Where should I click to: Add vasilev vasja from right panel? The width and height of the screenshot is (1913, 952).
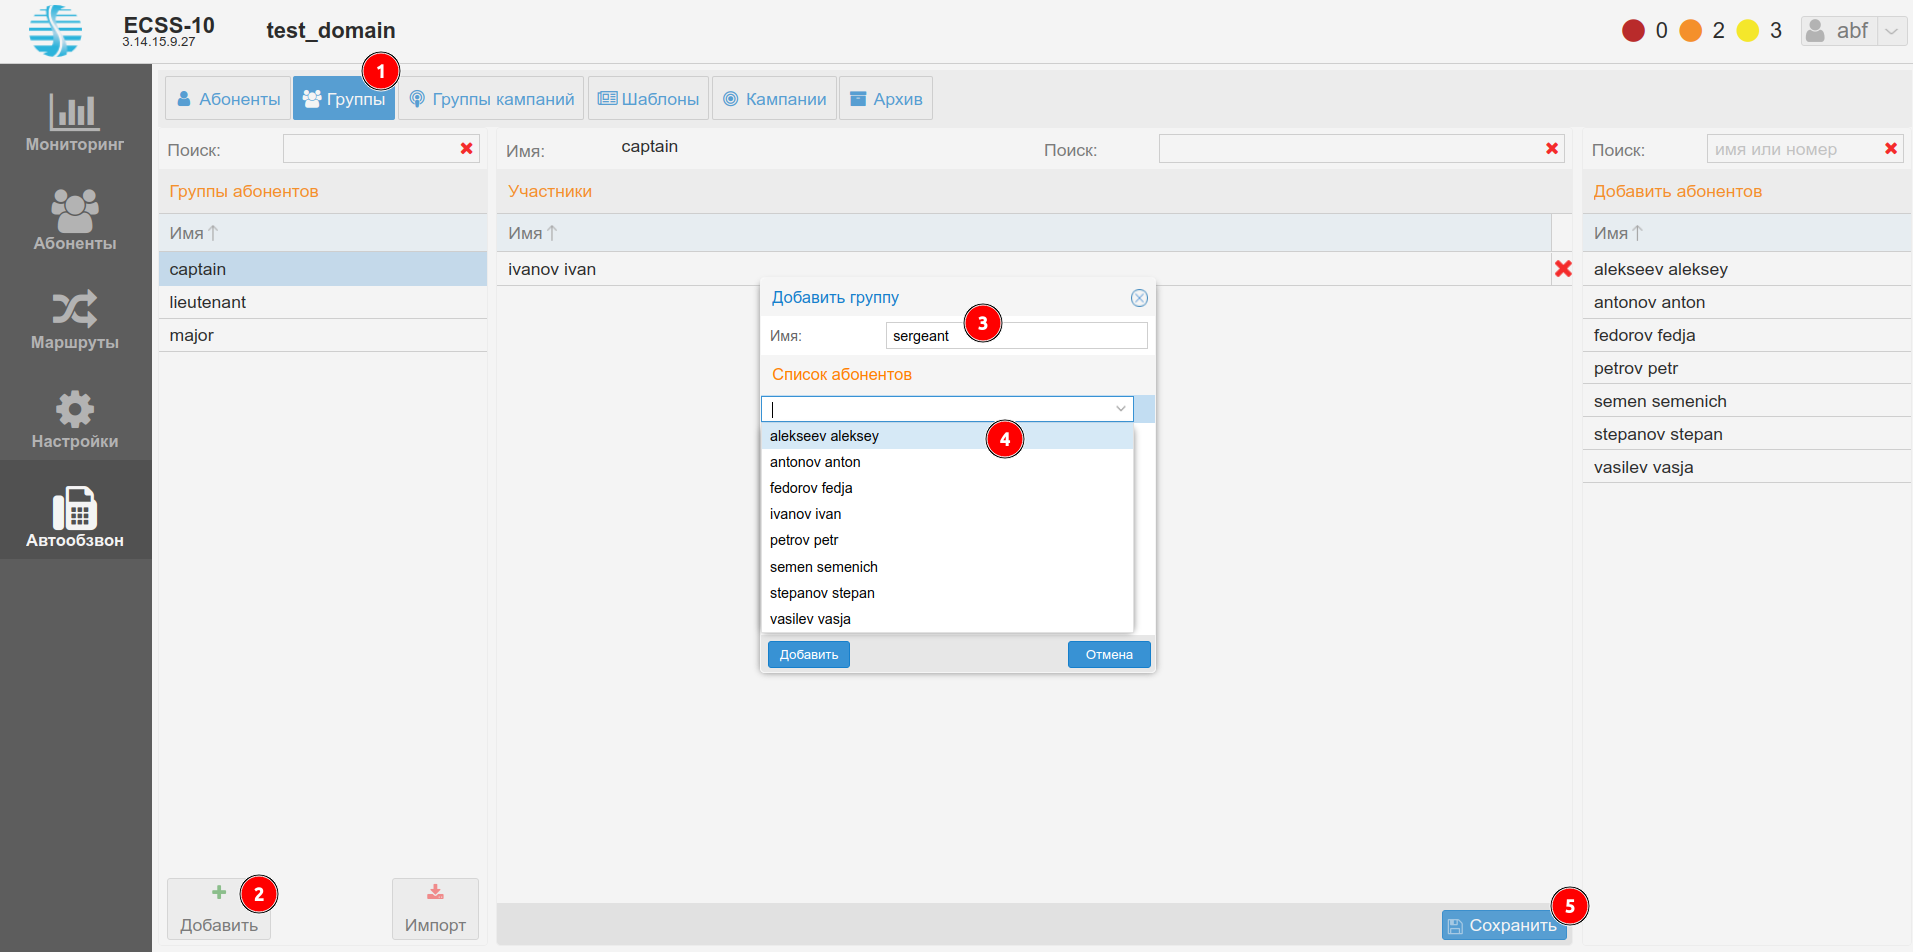(x=1747, y=467)
